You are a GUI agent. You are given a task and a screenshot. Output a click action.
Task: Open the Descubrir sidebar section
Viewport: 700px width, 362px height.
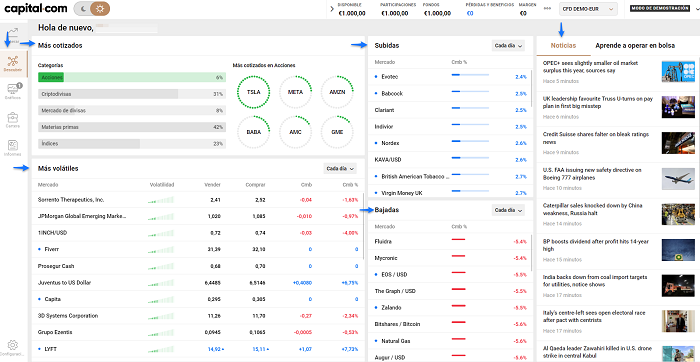pos(13,64)
